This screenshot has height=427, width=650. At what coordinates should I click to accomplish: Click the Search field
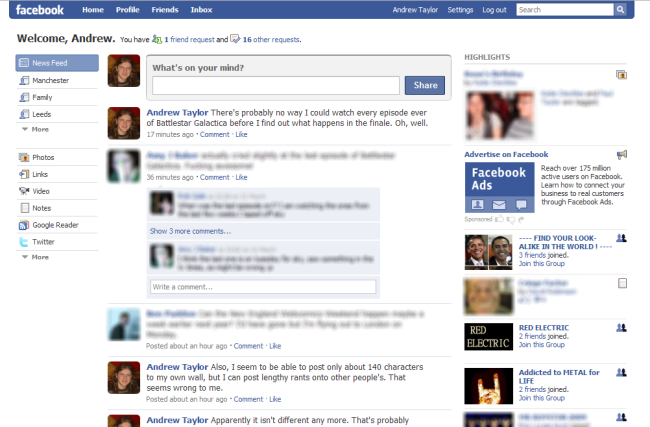(565, 10)
